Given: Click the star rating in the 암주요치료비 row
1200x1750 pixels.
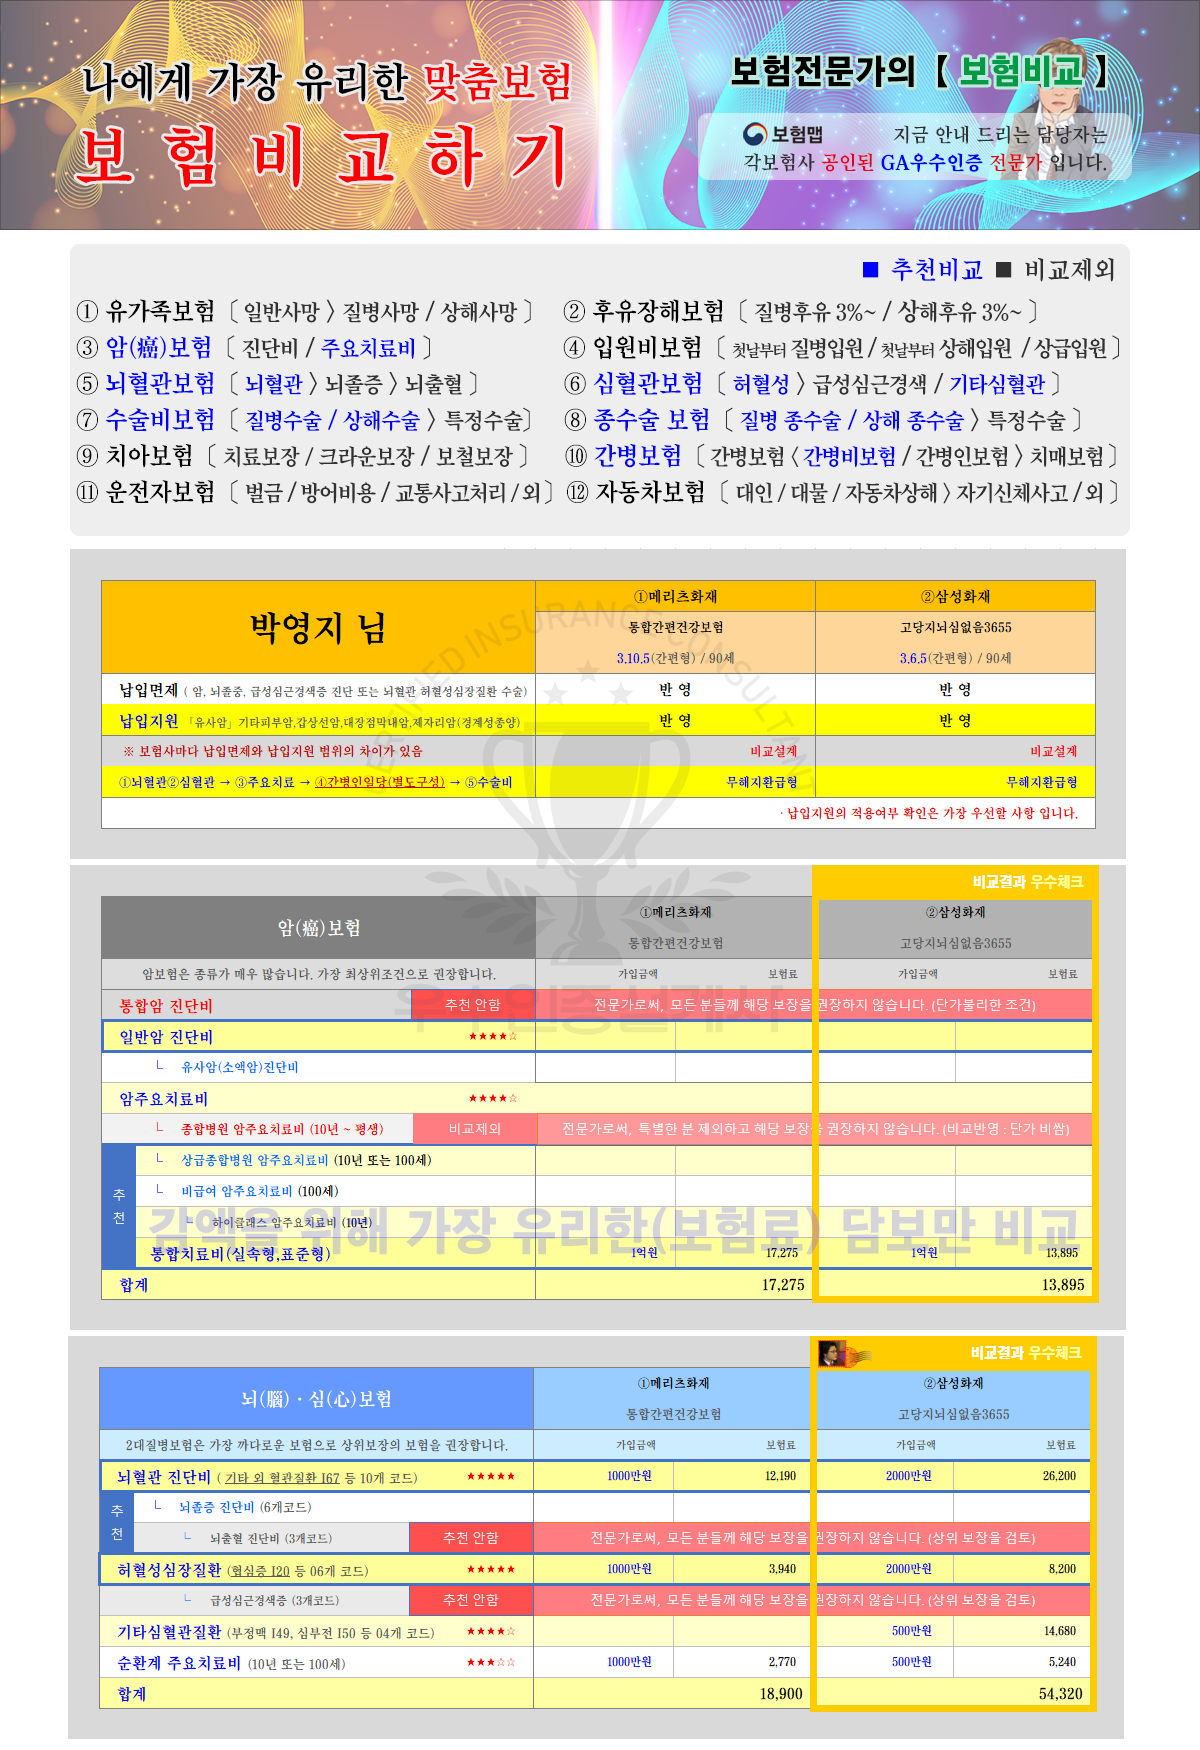Looking at the screenshot, I should coord(493,1098).
